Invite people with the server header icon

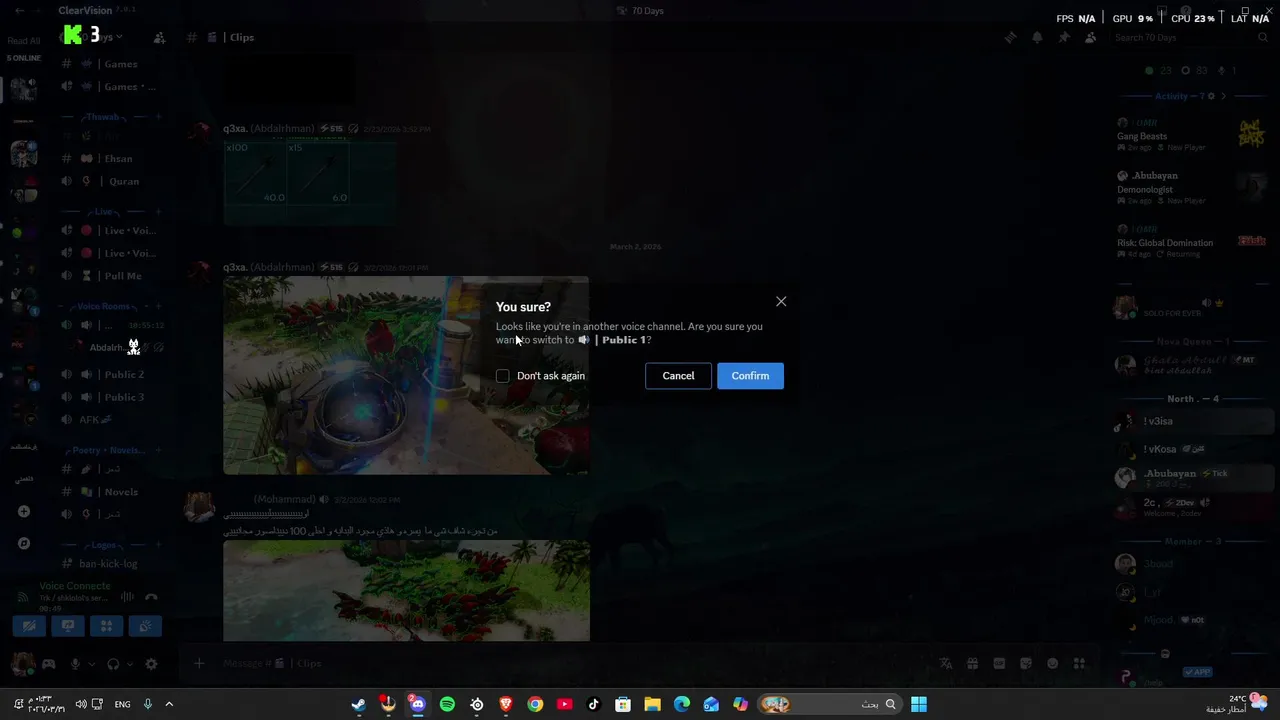(x=159, y=37)
